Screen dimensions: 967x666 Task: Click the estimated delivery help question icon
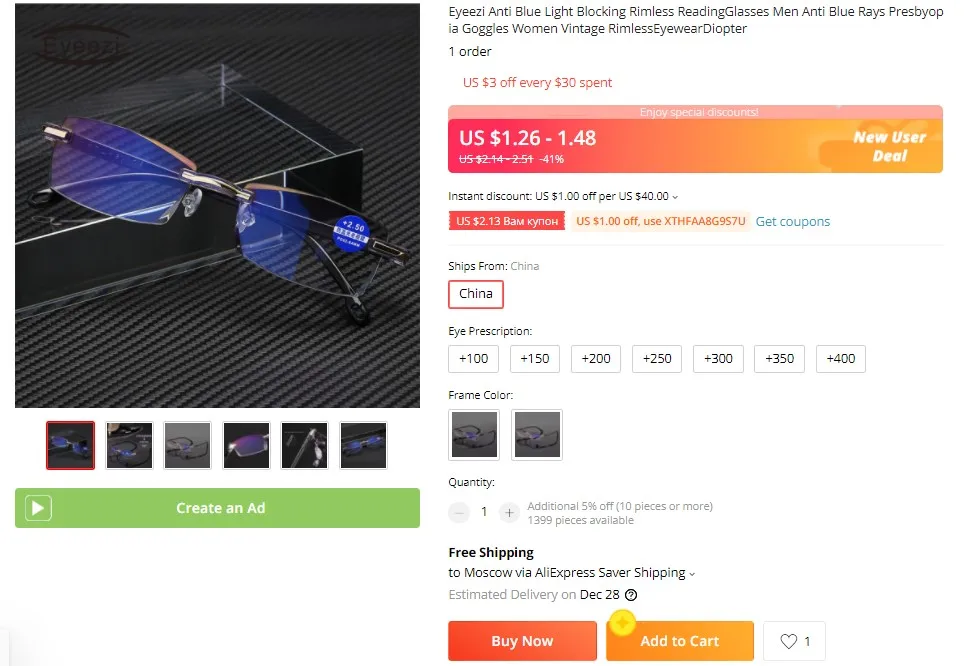[x=631, y=595]
